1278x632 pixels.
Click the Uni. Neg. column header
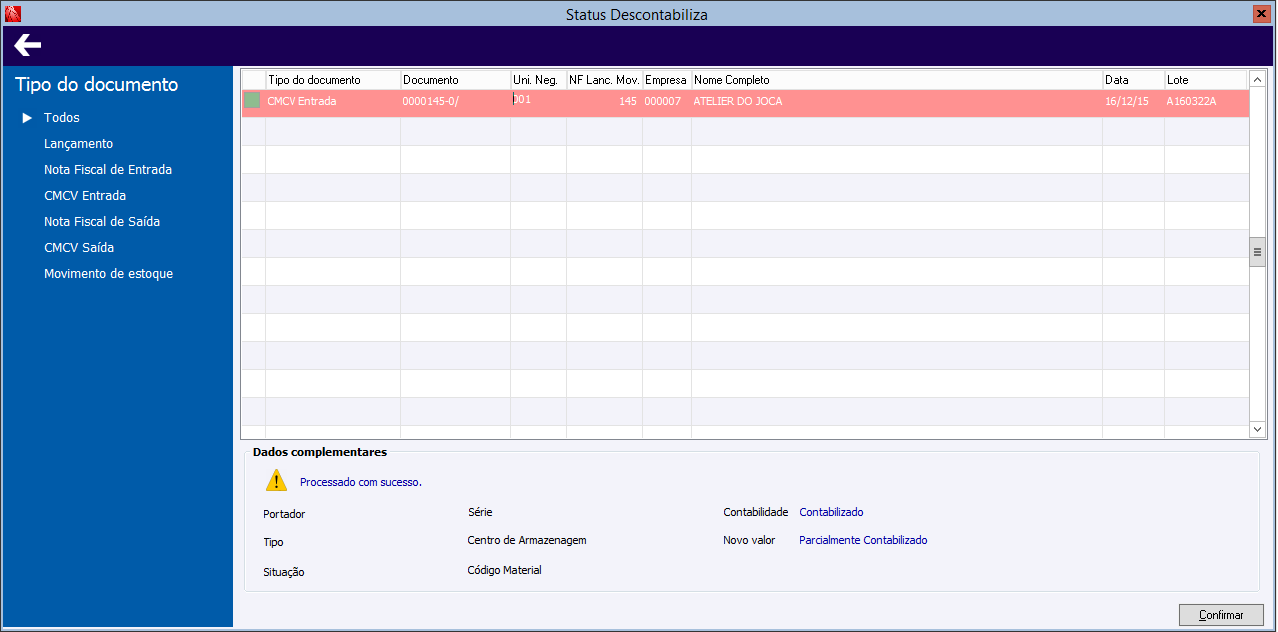click(538, 80)
